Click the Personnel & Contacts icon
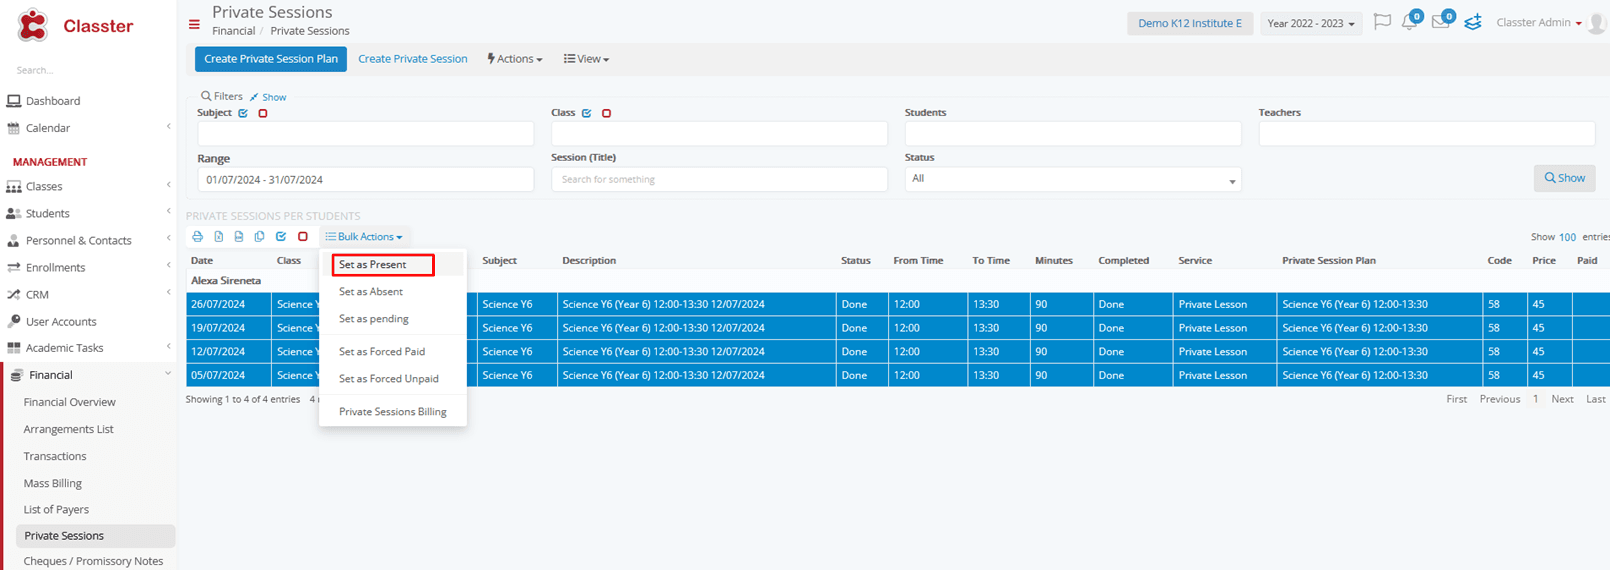The height and width of the screenshot is (570, 1610). (14, 241)
